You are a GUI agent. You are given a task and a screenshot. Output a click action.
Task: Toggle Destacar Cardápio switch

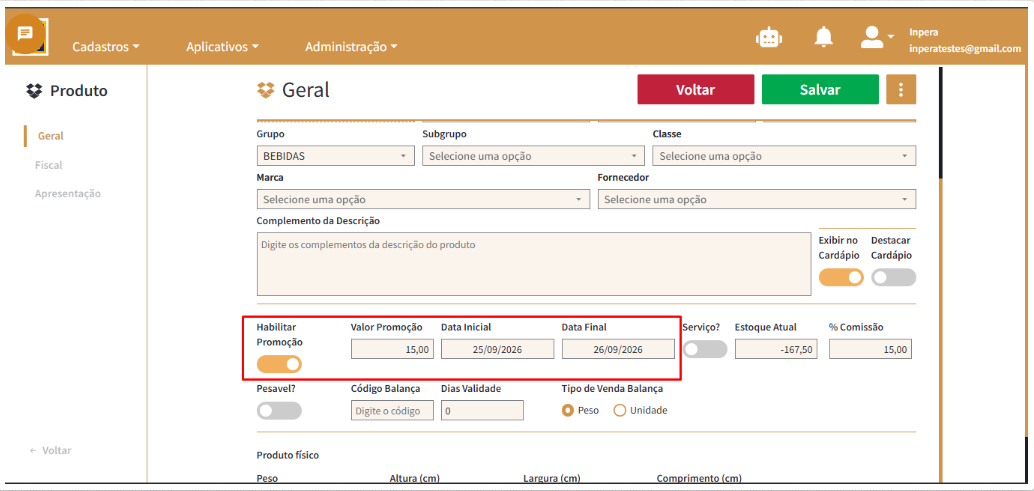tap(894, 277)
